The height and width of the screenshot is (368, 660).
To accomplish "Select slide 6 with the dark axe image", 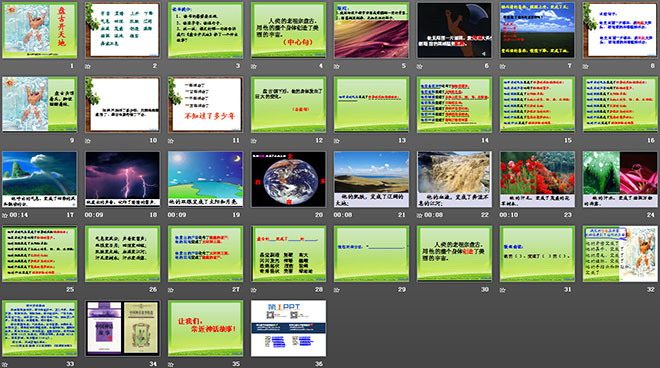I will pyautogui.click(x=454, y=30).
